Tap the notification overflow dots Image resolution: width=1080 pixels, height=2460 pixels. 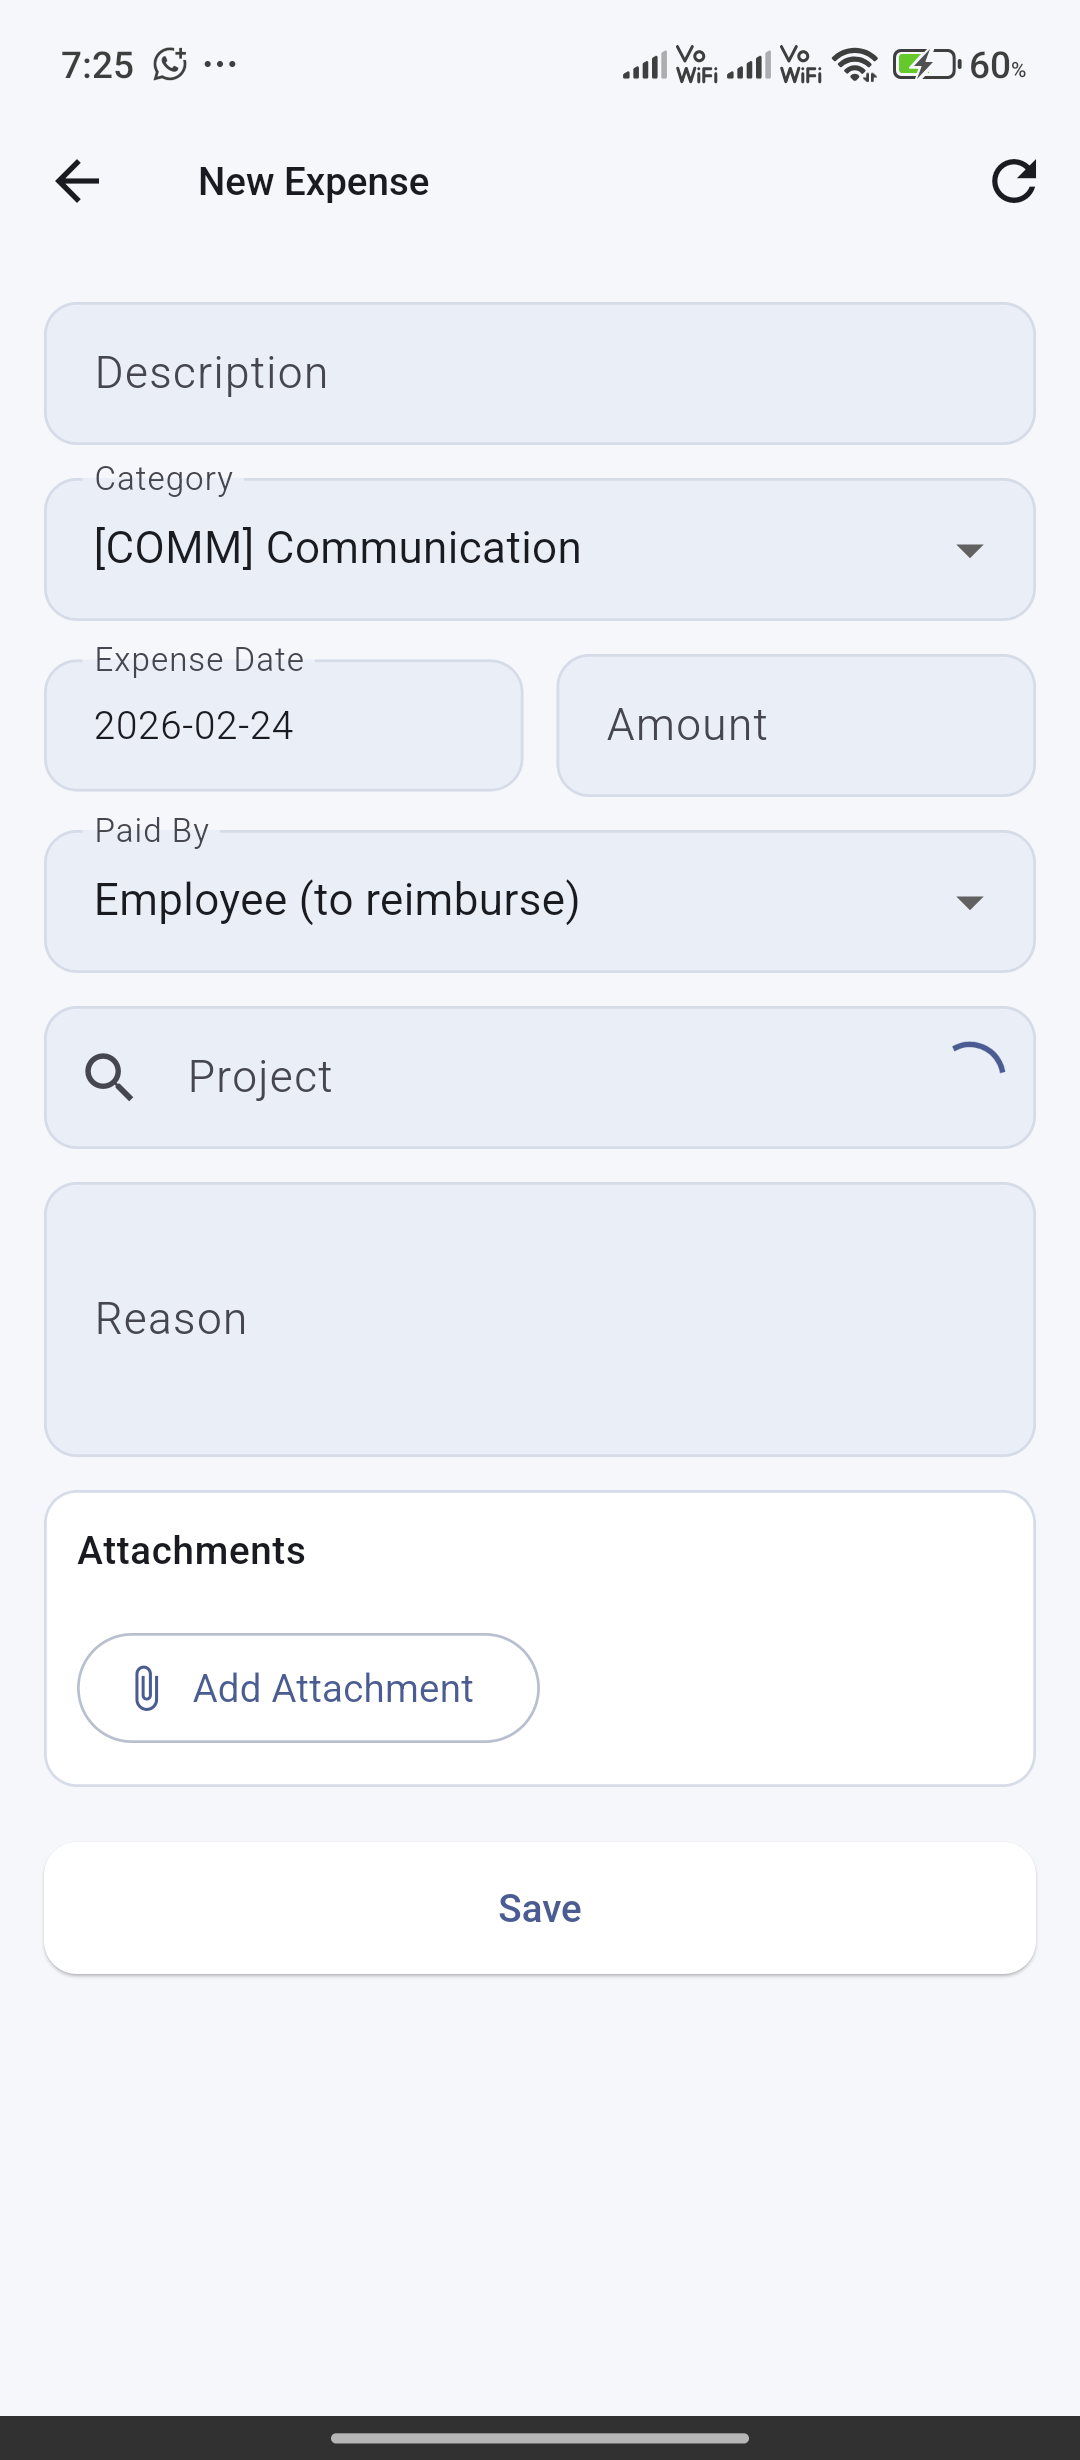click(220, 65)
